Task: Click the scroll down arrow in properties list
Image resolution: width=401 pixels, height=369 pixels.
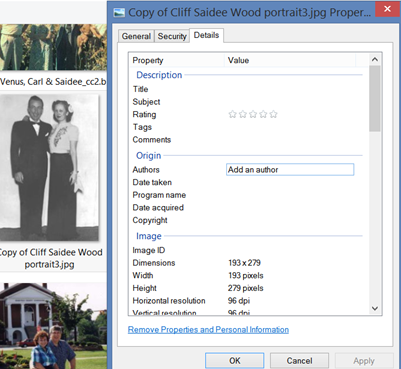Action: pos(375,308)
